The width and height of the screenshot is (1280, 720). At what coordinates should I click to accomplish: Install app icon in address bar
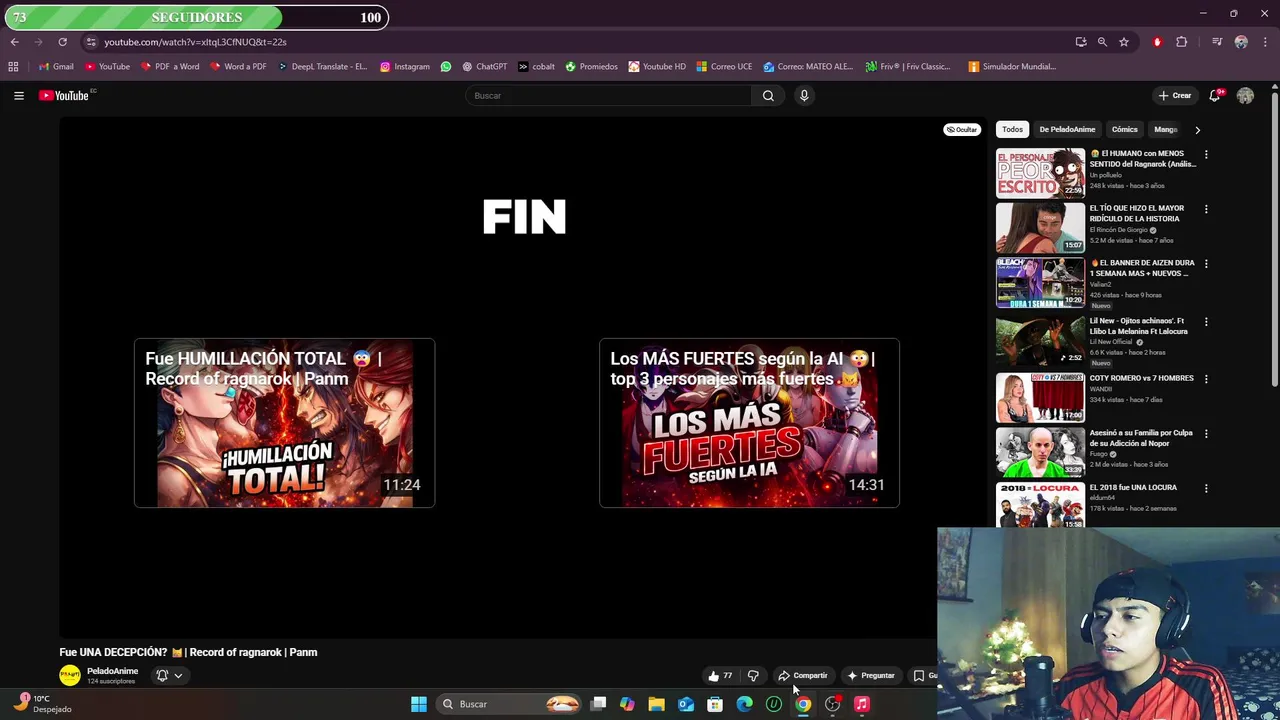coord(1081,42)
